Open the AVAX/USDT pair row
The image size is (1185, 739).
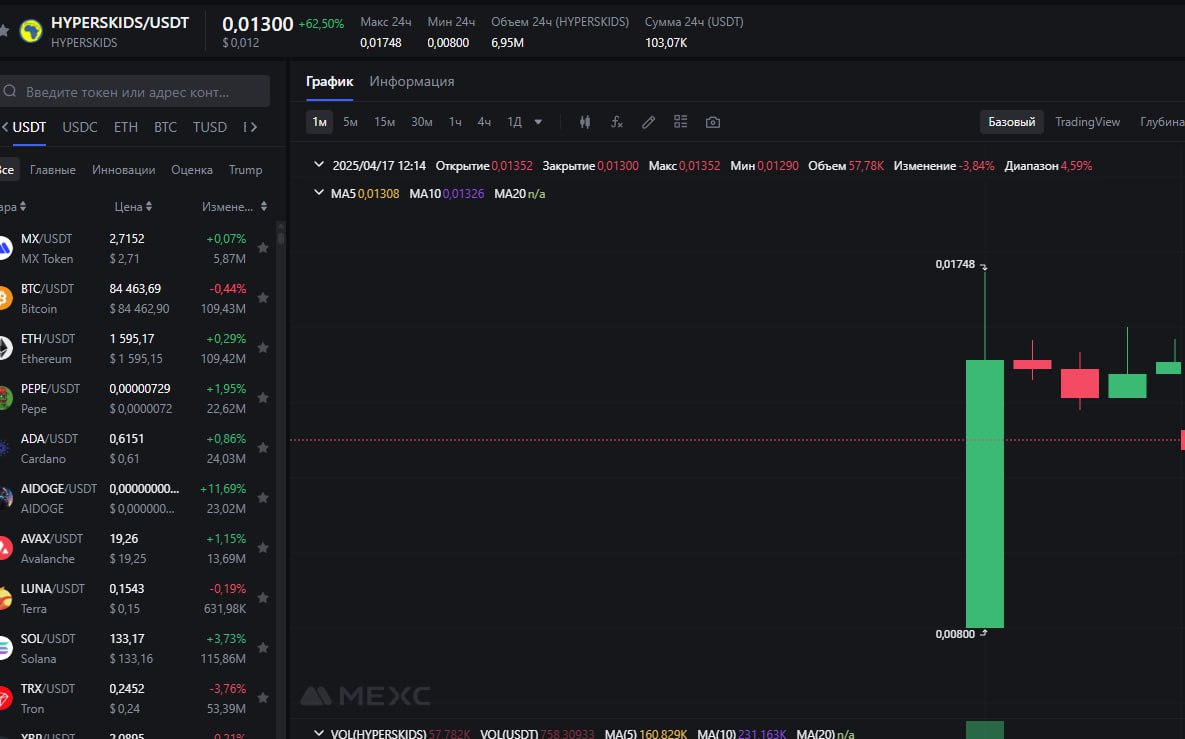click(135, 549)
